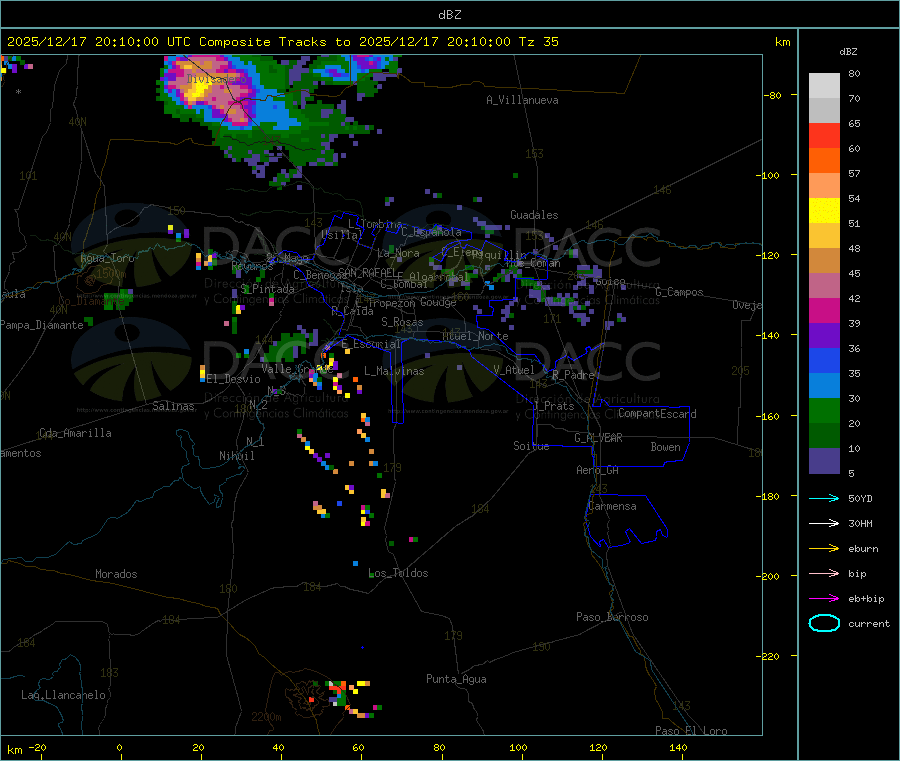Click the 'S_Rosas' map label
900x761 pixels.
[x=402, y=322]
